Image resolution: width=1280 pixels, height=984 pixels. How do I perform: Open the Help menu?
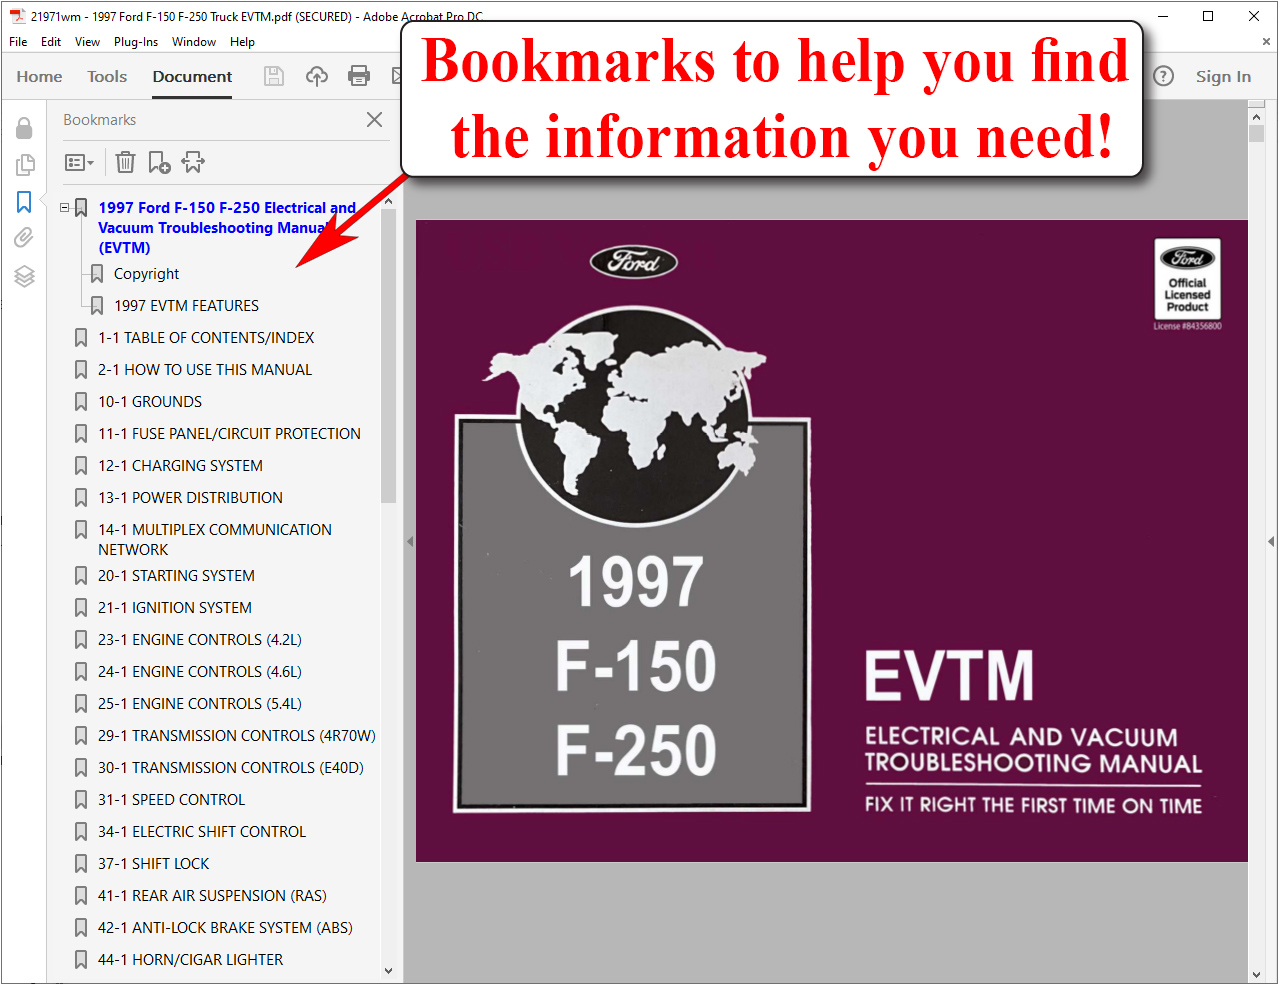(x=242, y=42)
